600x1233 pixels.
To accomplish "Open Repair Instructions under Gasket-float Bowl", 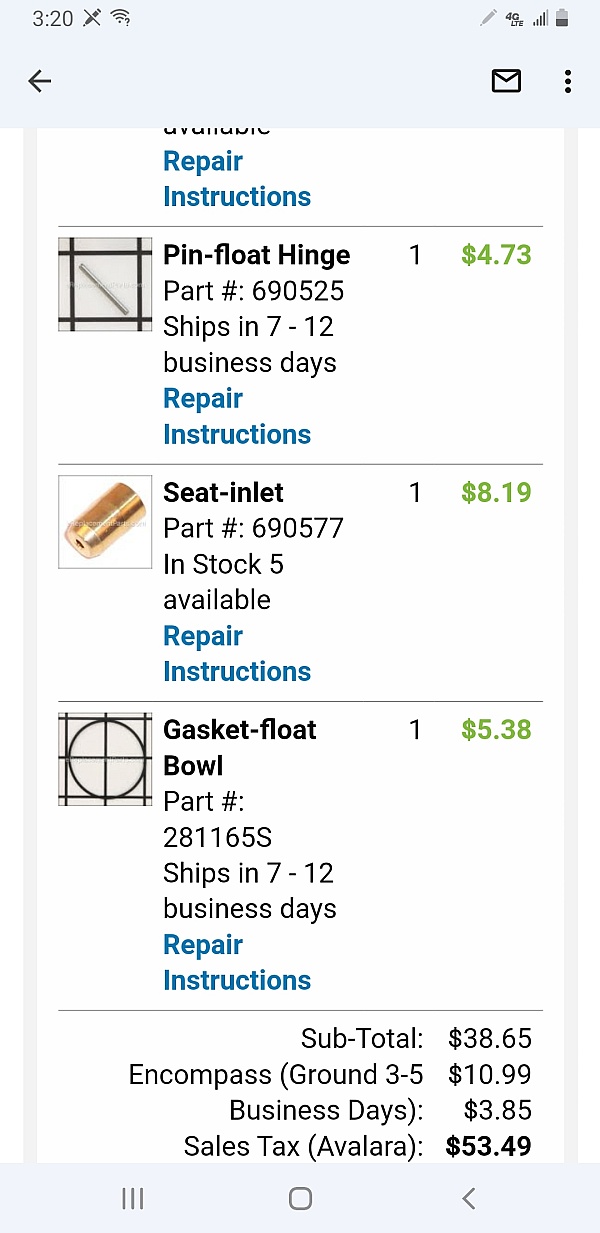I will [x=237, y=963].
